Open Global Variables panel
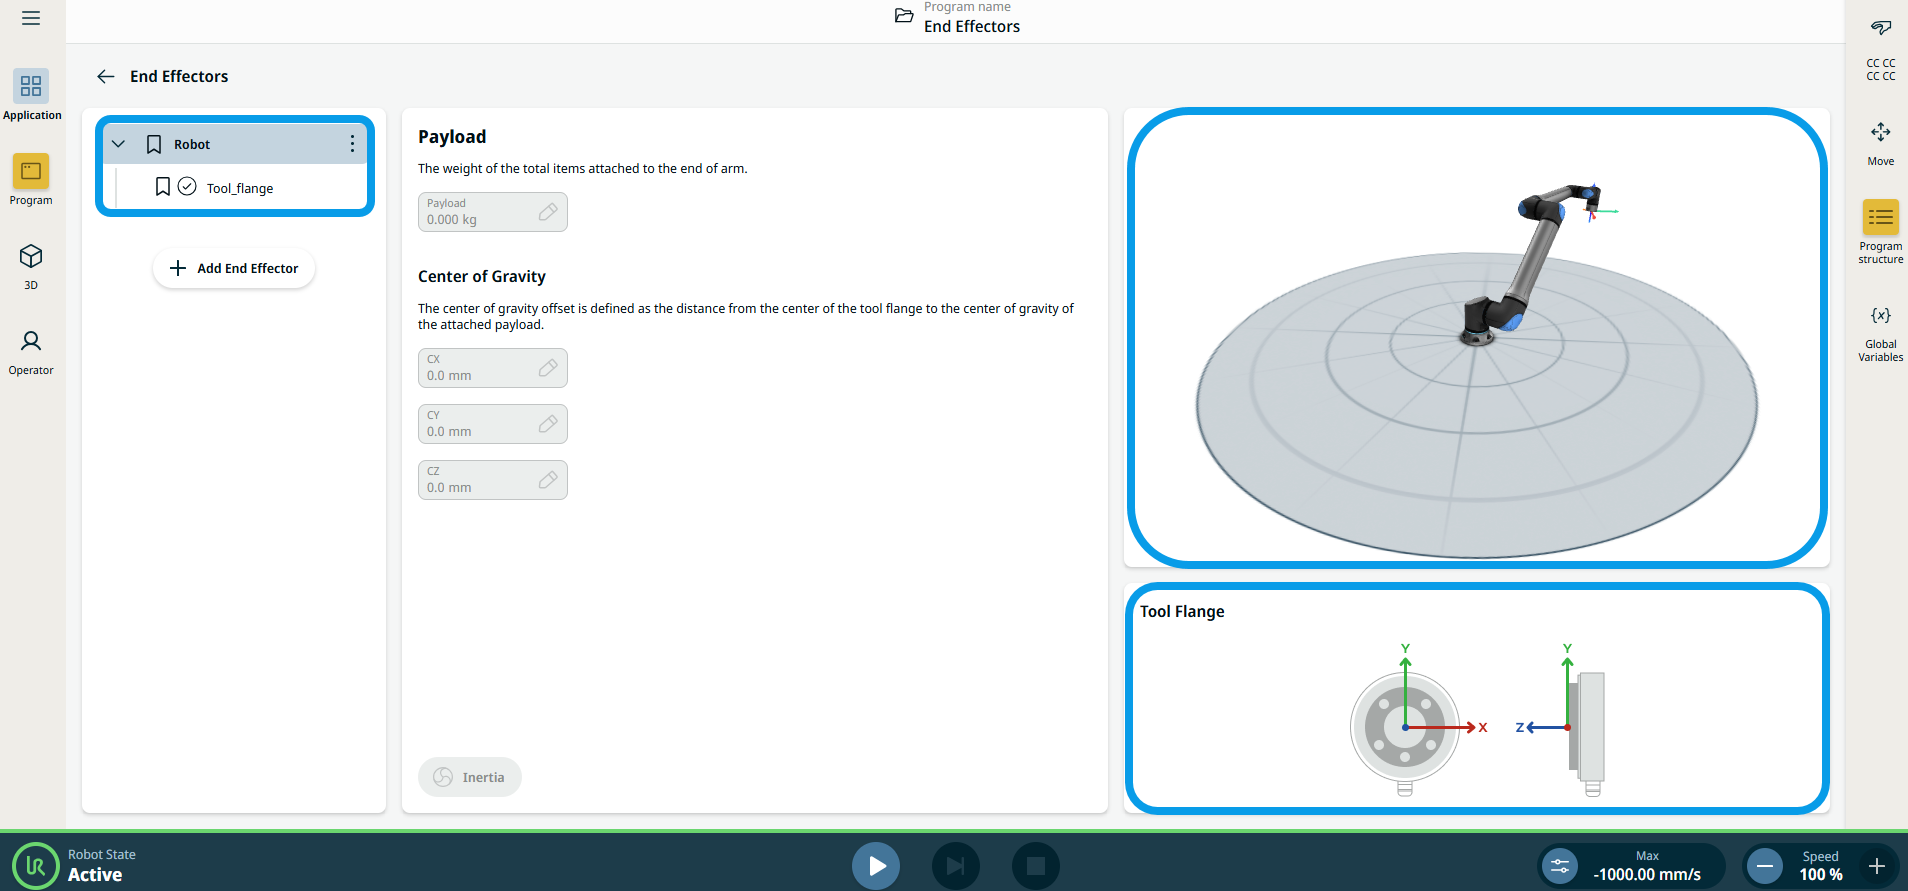The image size is (1908, 891). 1880,333
